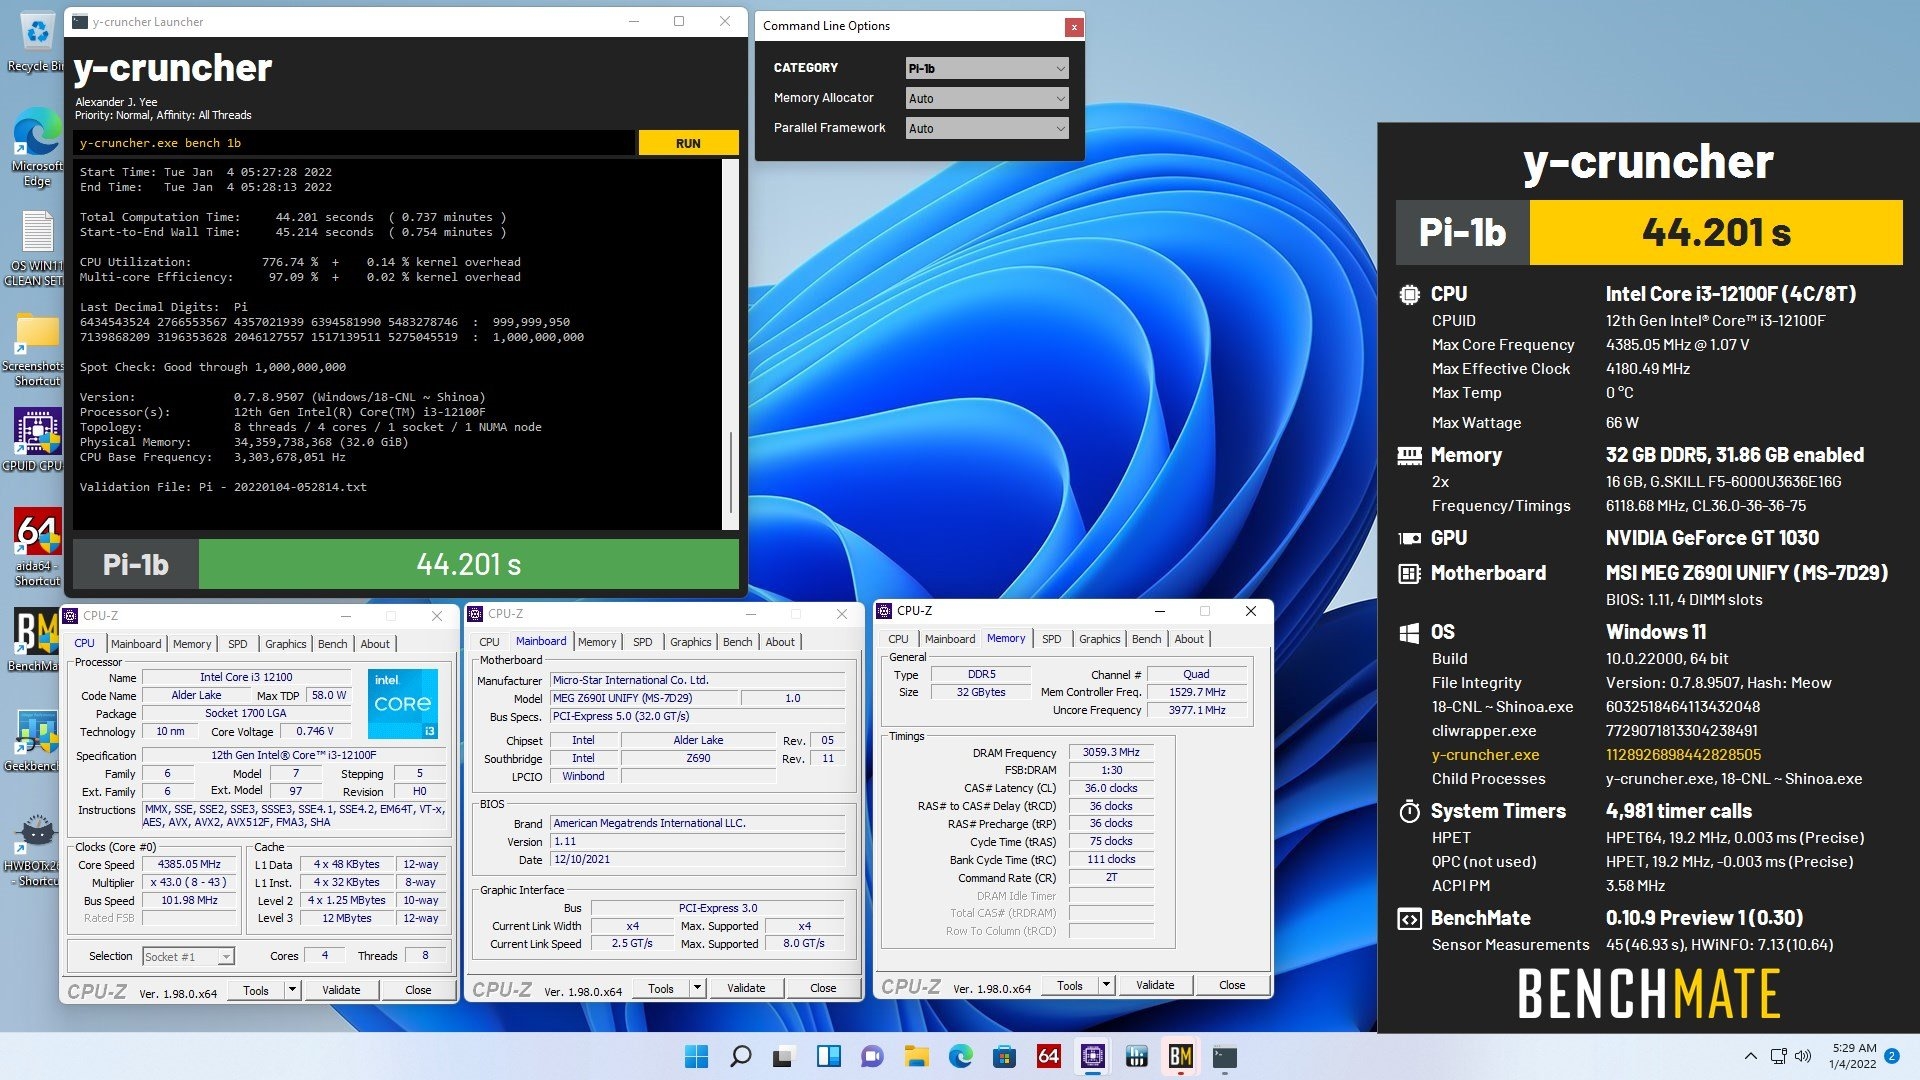
Task: Expand the Socket #1 selection dropdown
Action: [x=188, y=957]
